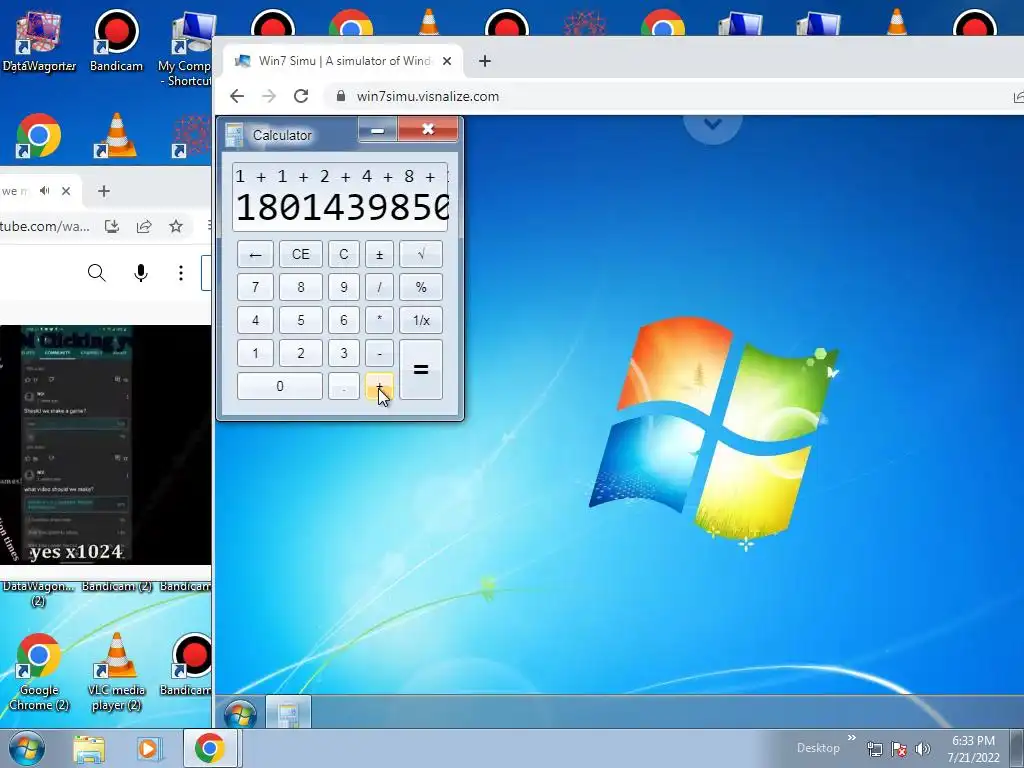Click digit 7 on the calculator
Image resolution: width=1024 pixels, height=768 pixels.
[255, 287]
